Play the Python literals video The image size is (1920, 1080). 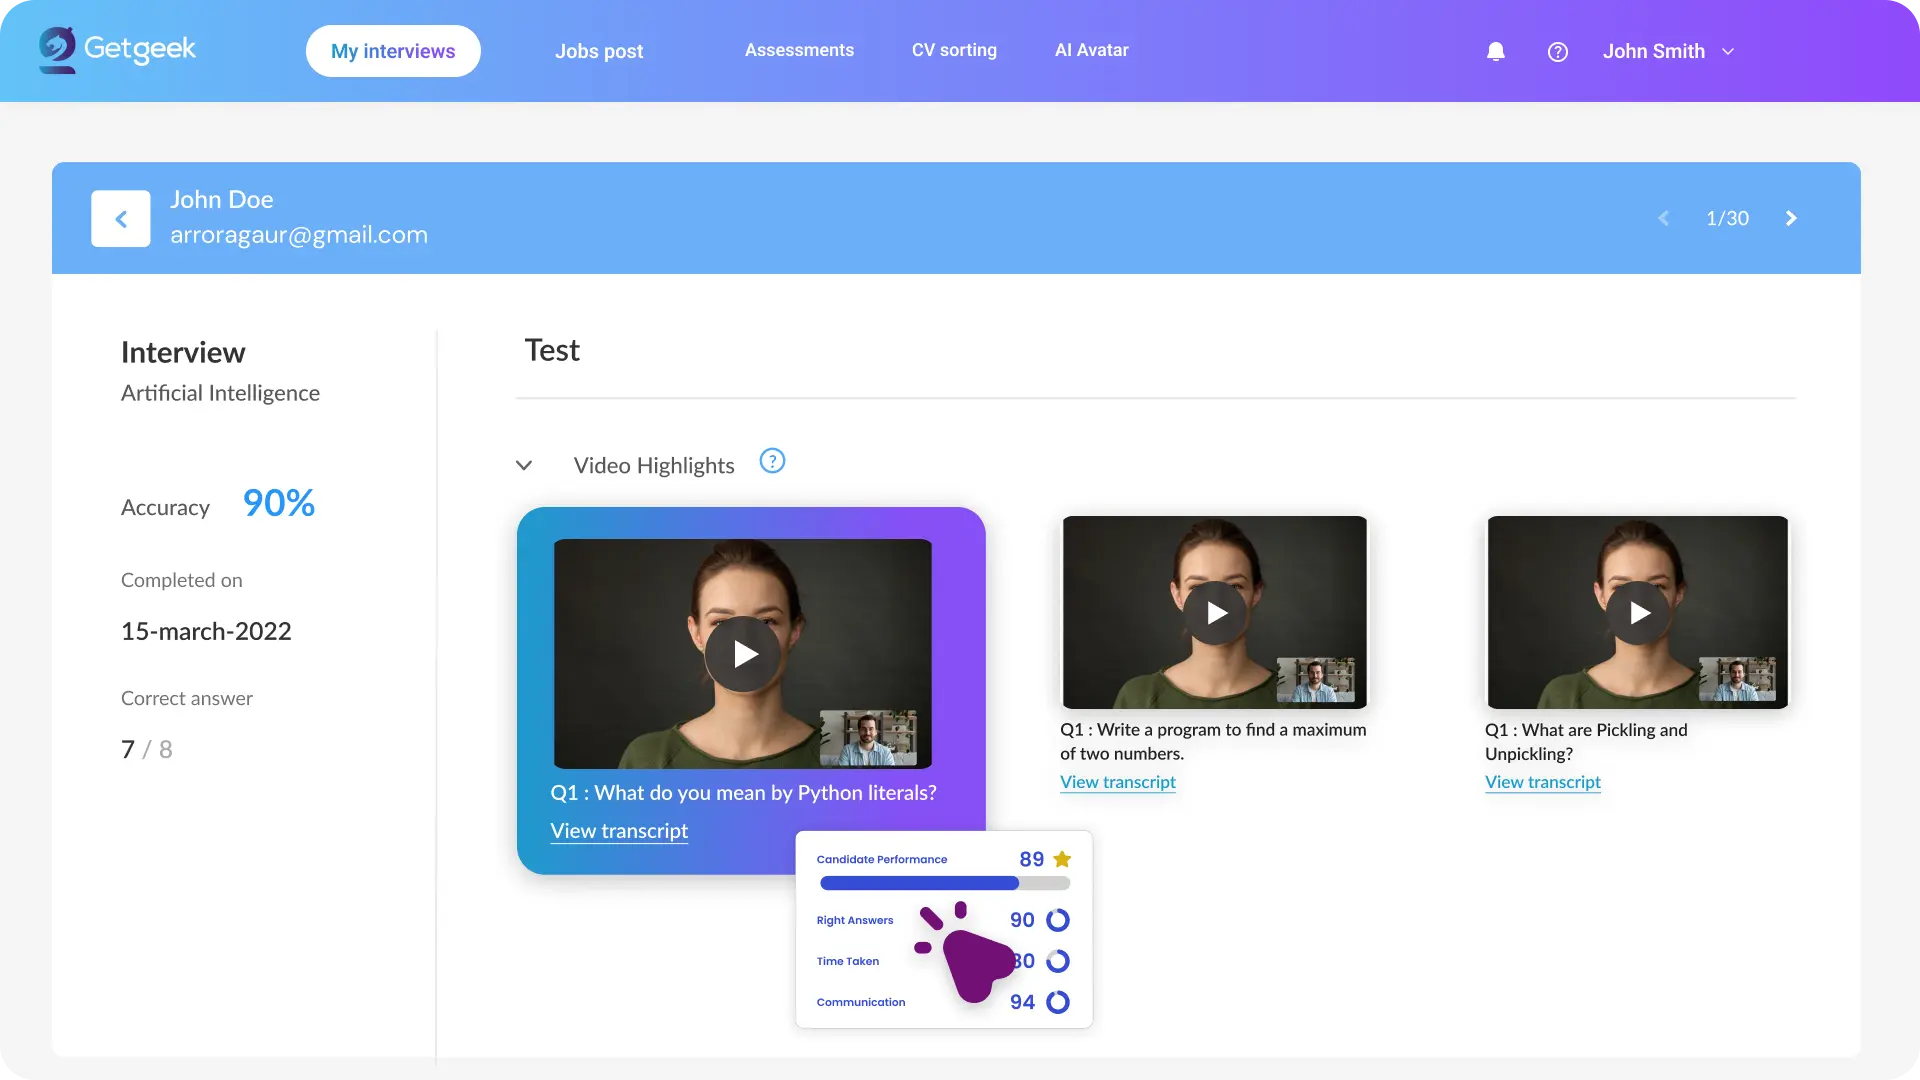(743, 654)
